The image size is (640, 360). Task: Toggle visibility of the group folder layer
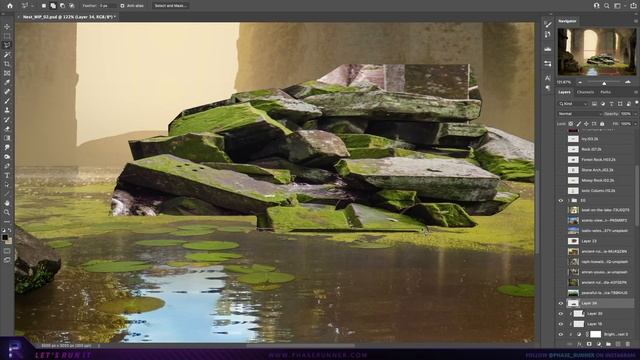(x=561, y=200)
